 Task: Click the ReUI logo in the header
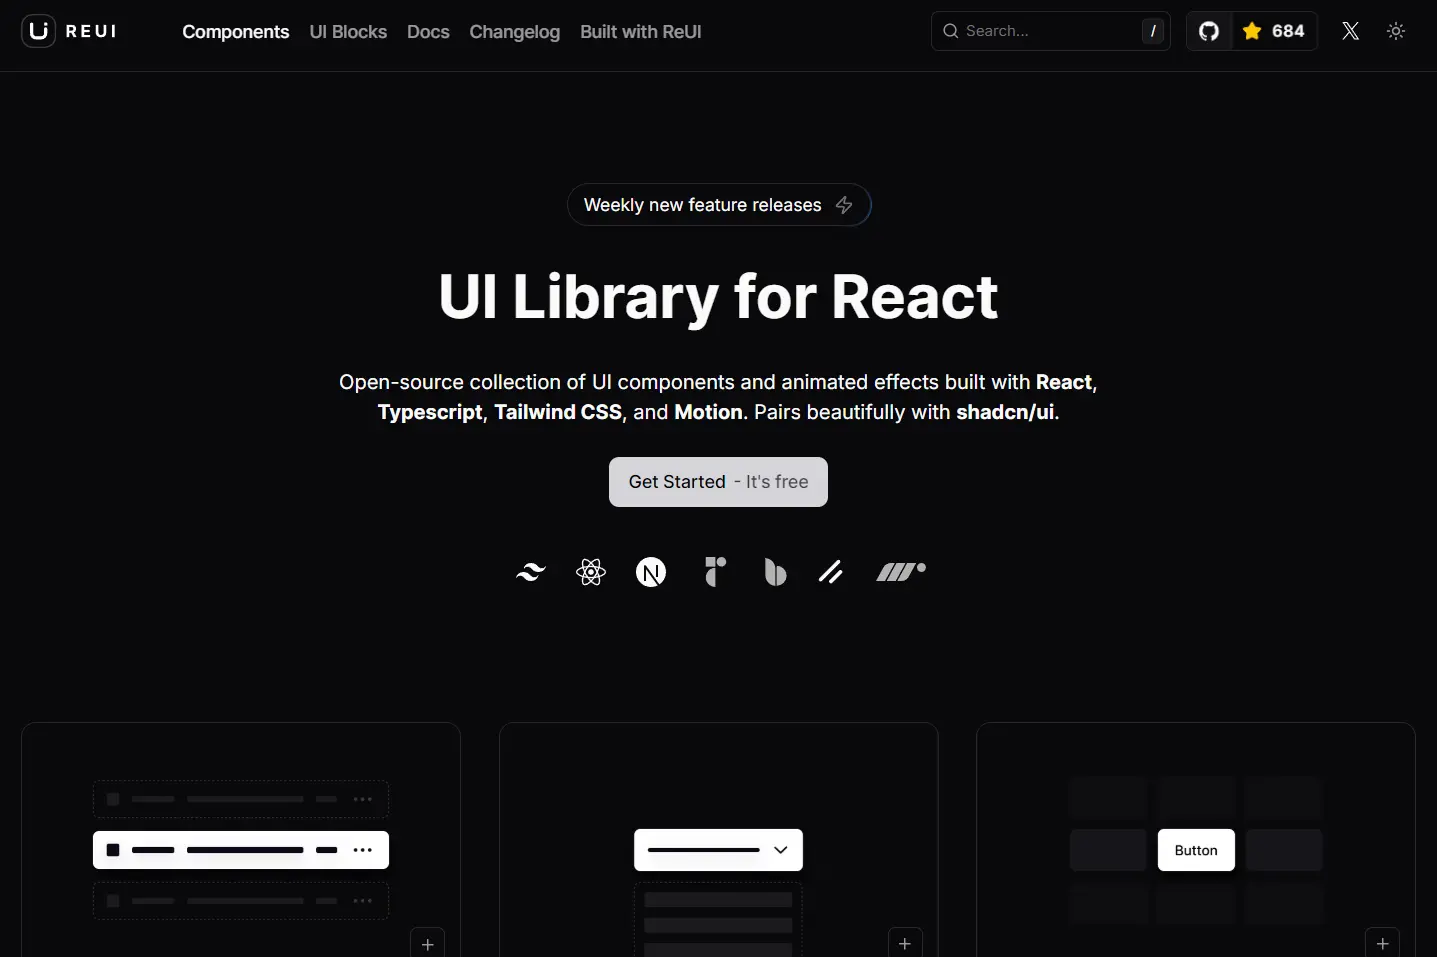tap(69, 31)
